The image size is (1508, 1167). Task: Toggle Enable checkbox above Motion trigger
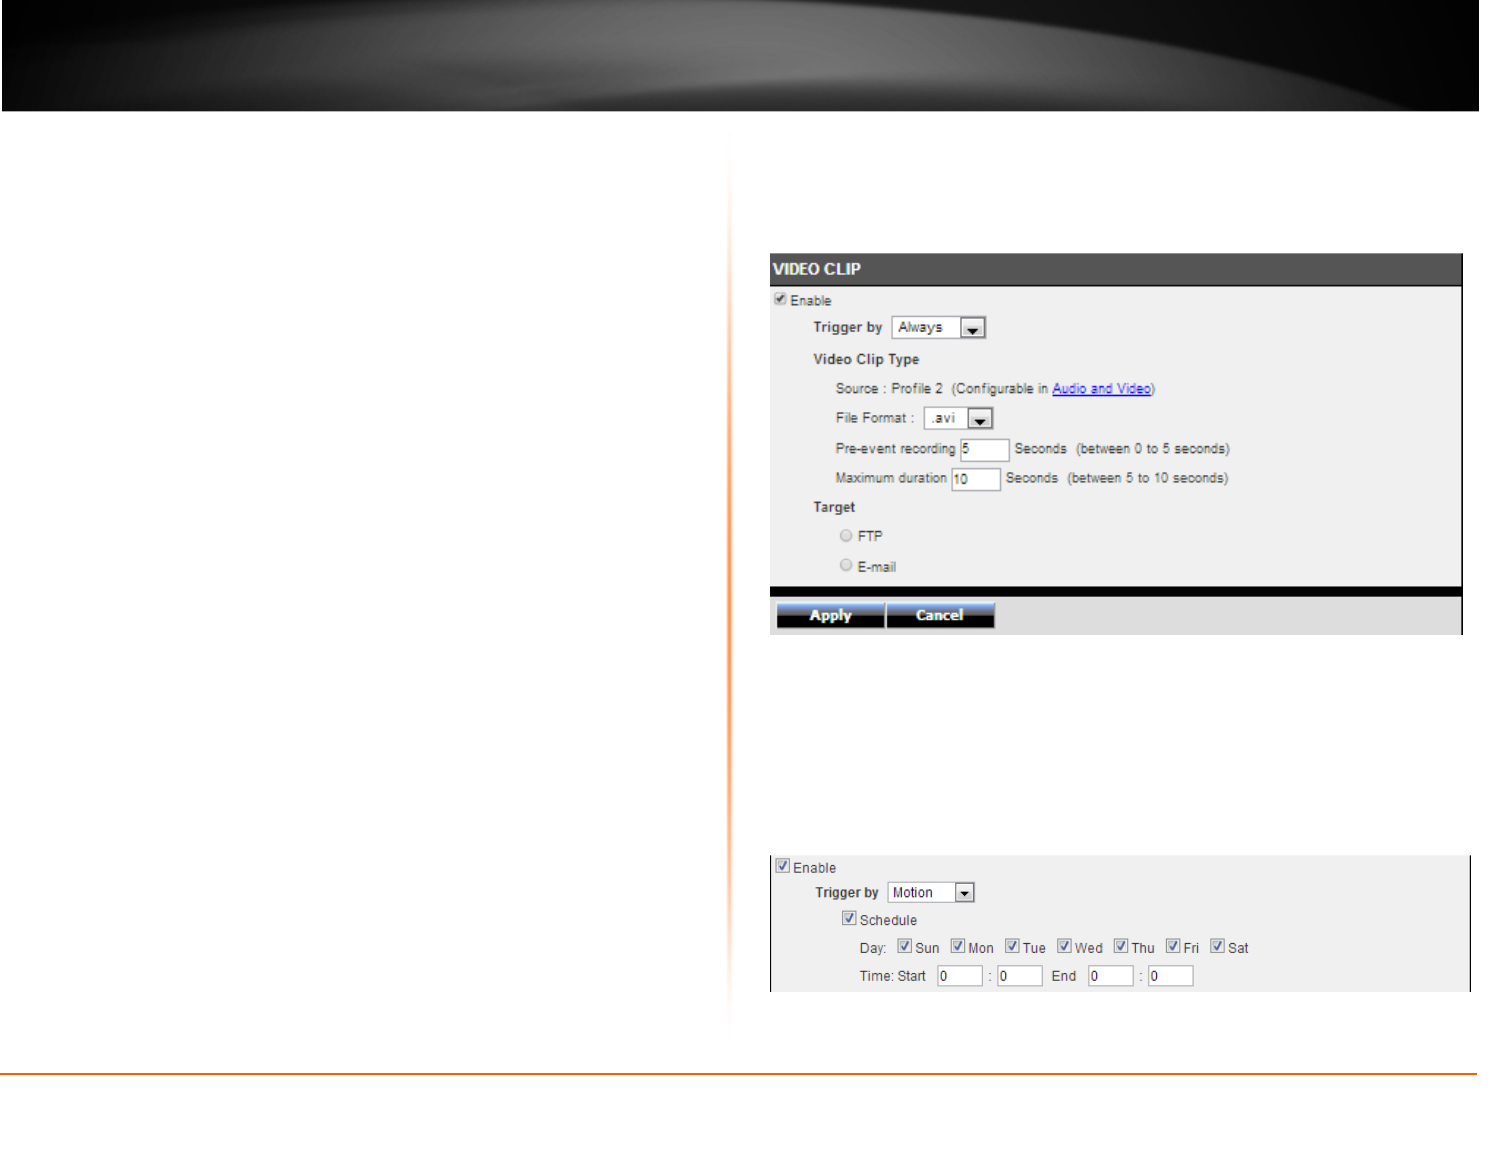[783, 866]
